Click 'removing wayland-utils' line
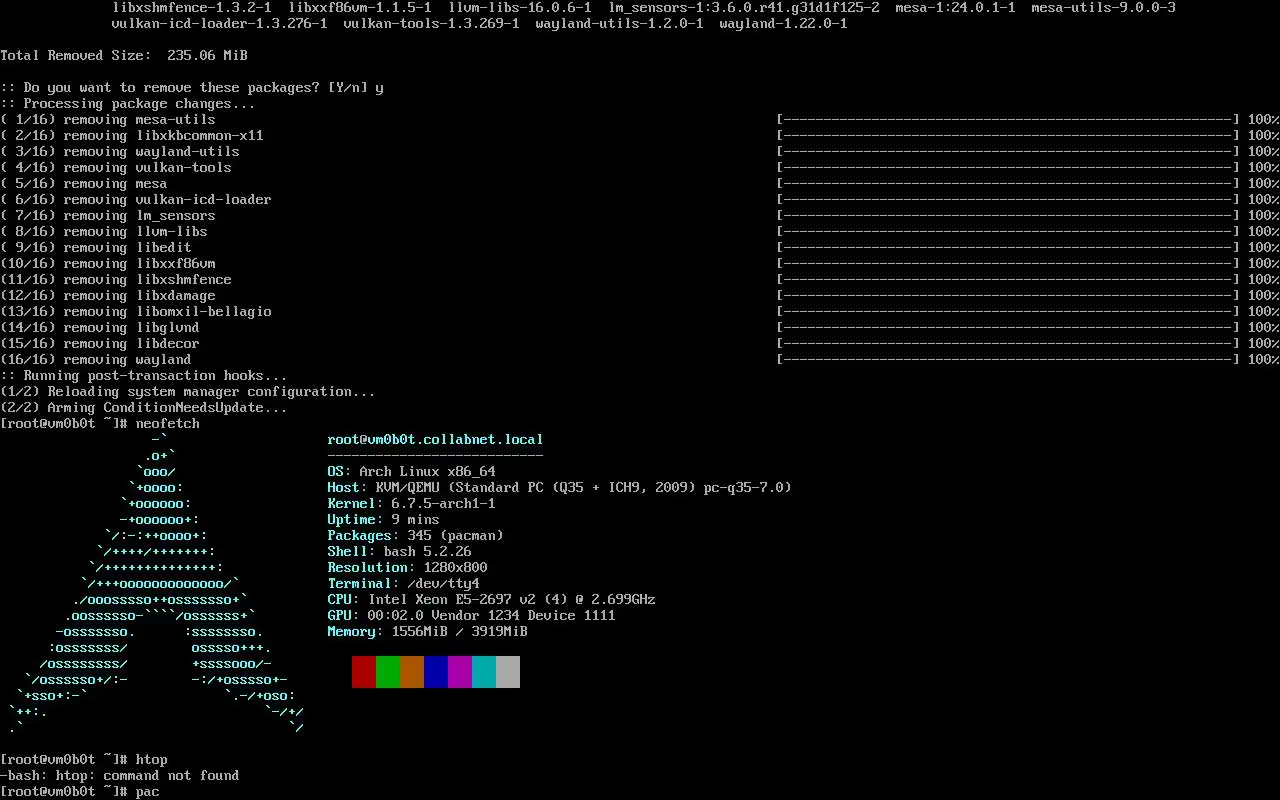This screenshot has height=800, width=1280. [x=120, y=152]
